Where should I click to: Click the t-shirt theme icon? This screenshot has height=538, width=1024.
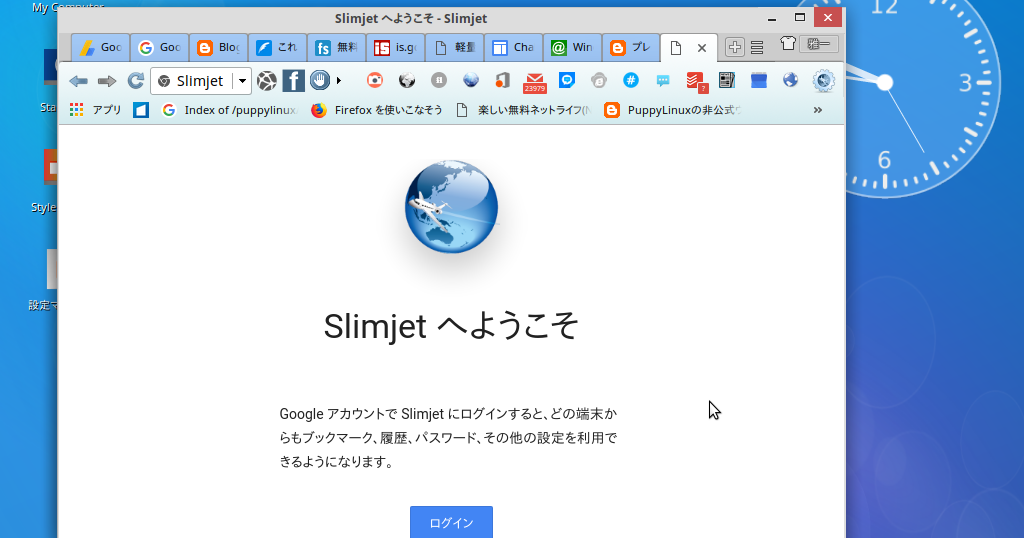pyautogui.click(x=788, y=43)
